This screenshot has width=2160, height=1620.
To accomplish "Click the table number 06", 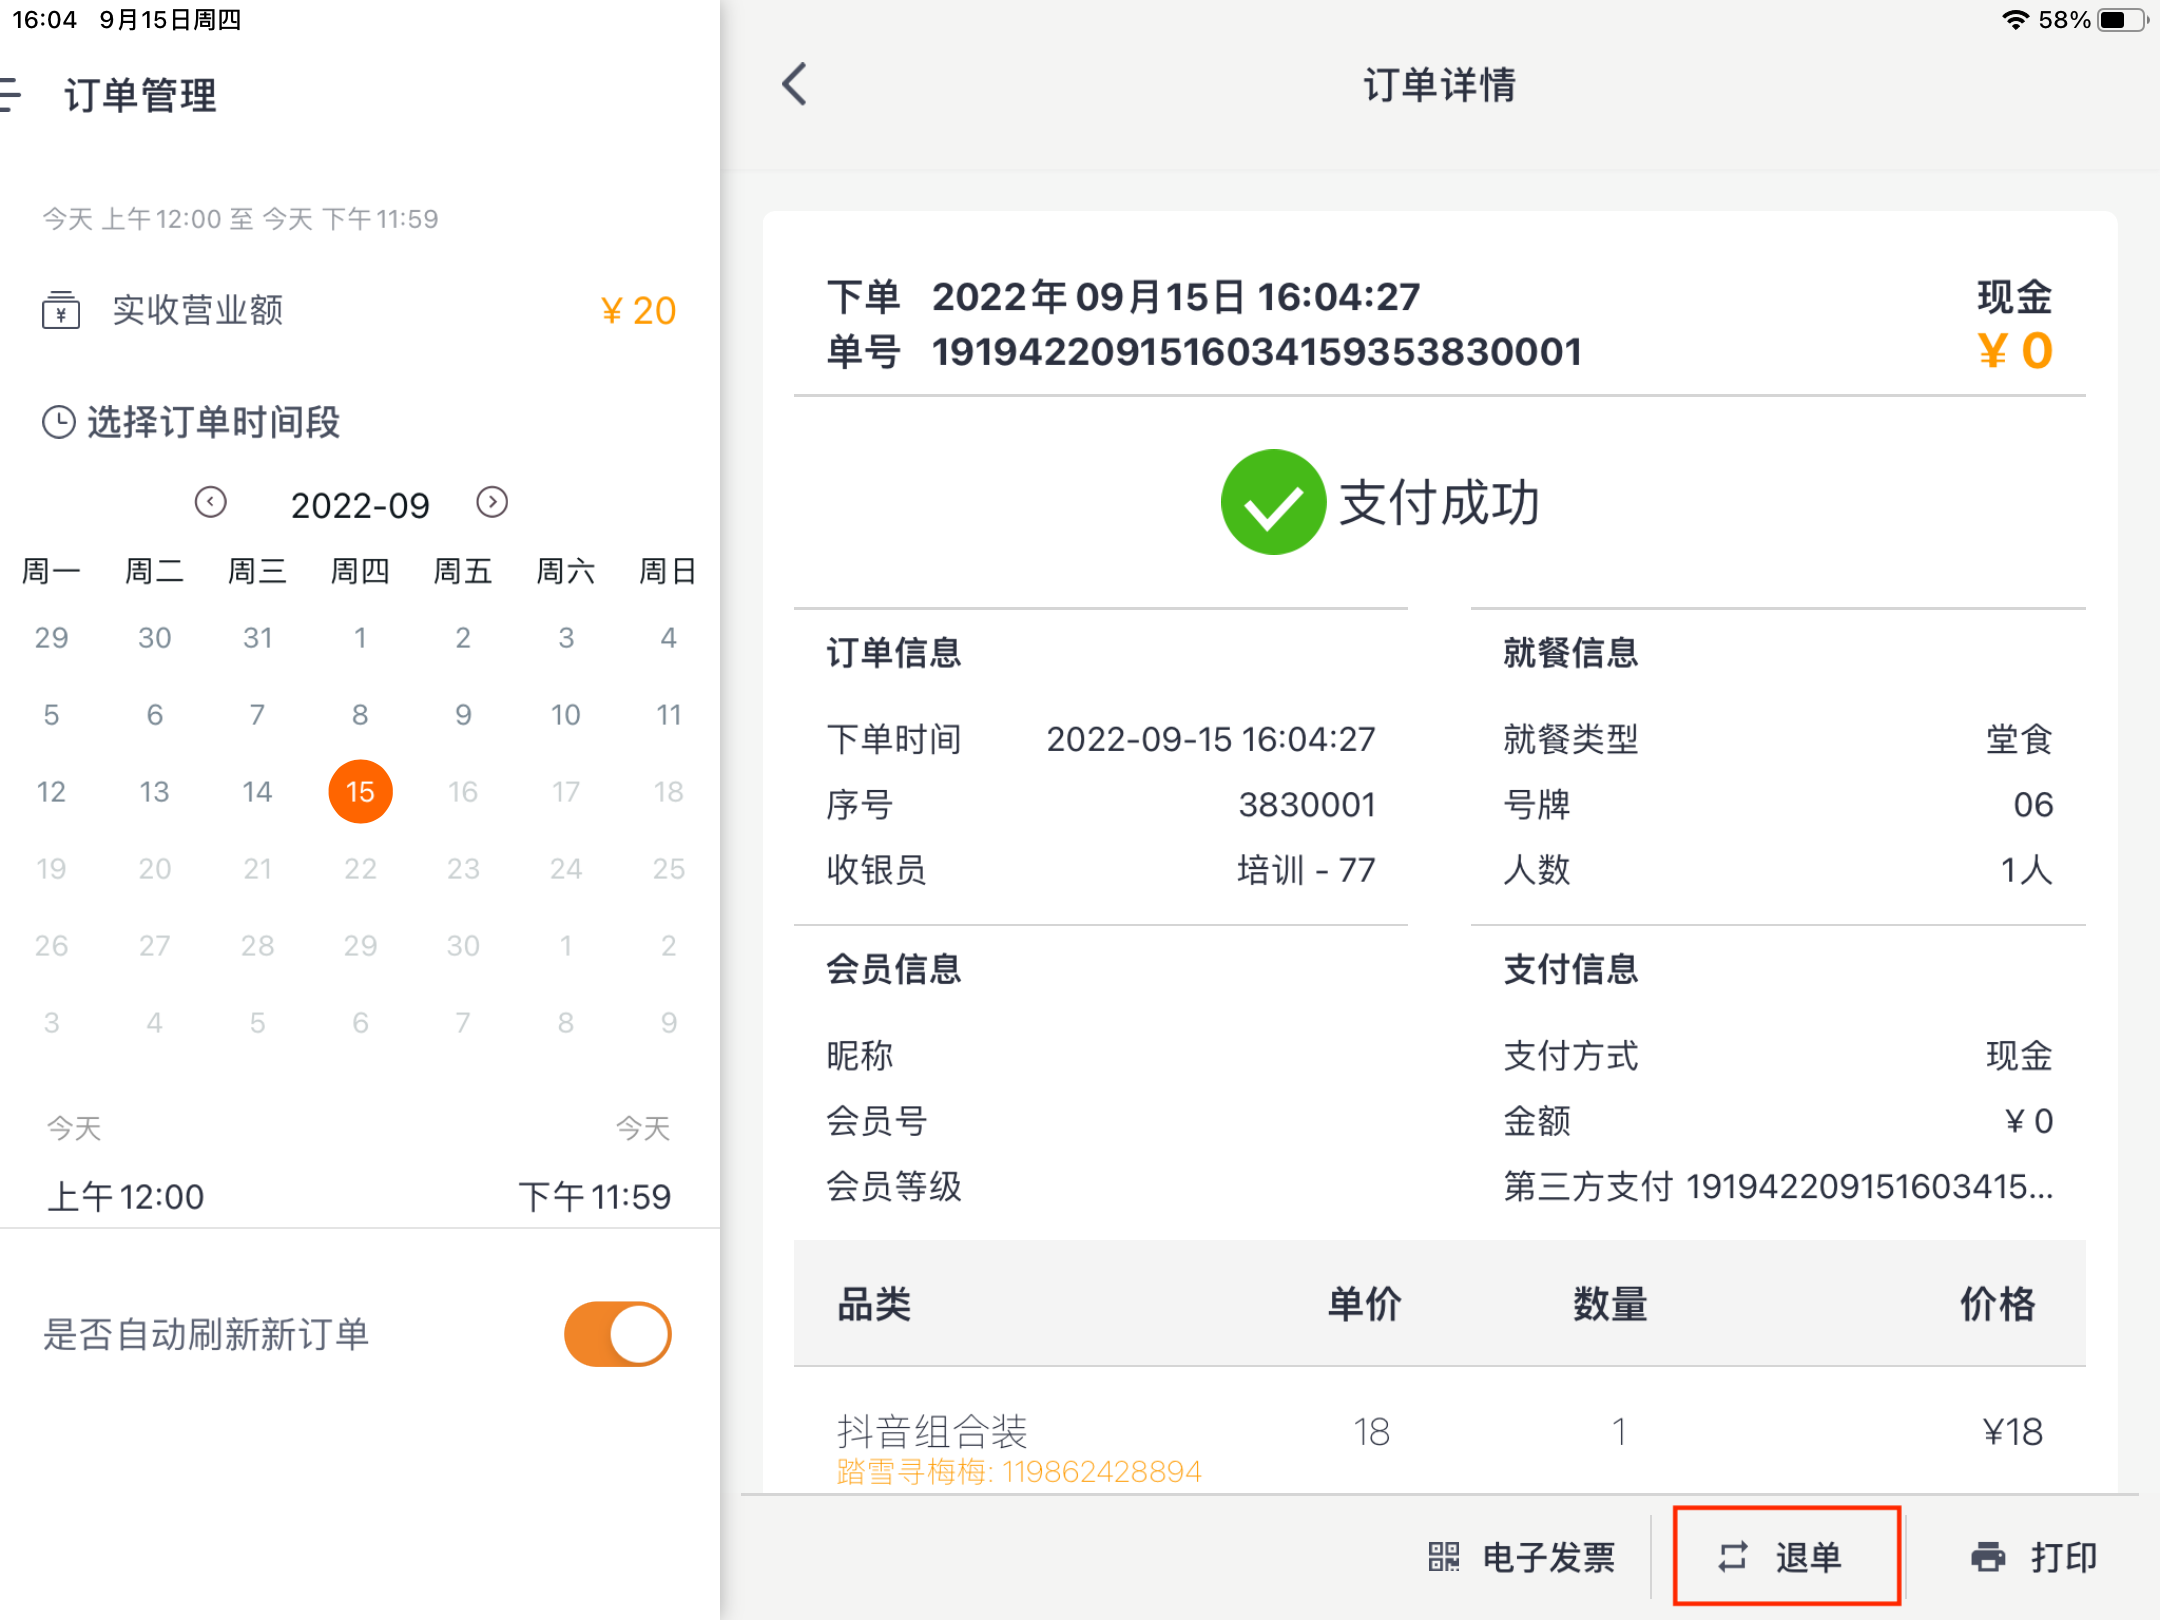I will click(x=2033, y=805).
